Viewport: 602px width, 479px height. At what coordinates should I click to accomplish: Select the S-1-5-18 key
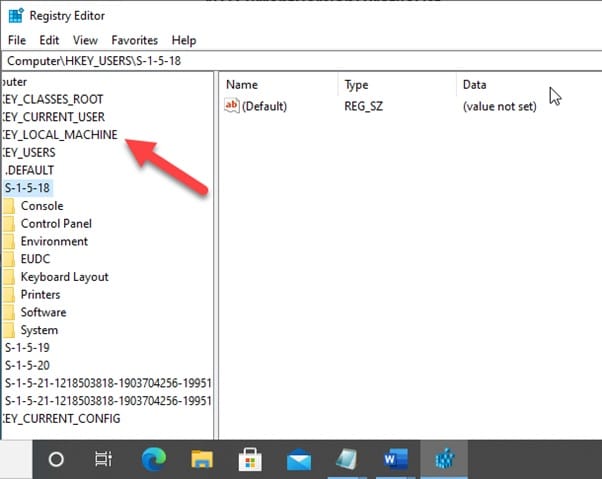coord(28,188)
